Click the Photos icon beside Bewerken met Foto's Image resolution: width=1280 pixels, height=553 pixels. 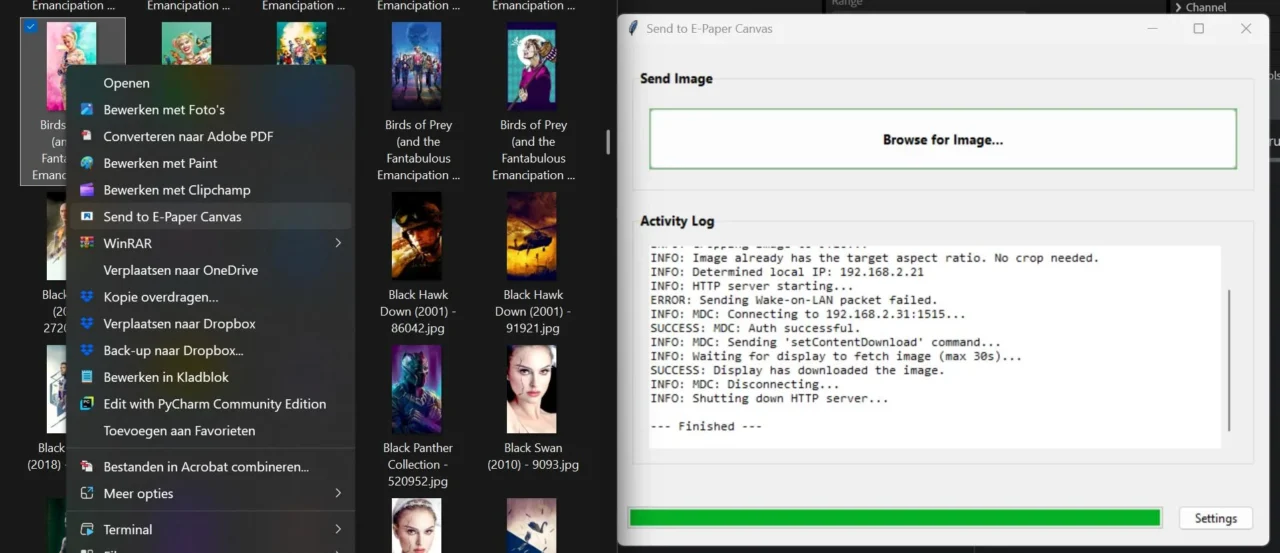(x=87, y=110)
